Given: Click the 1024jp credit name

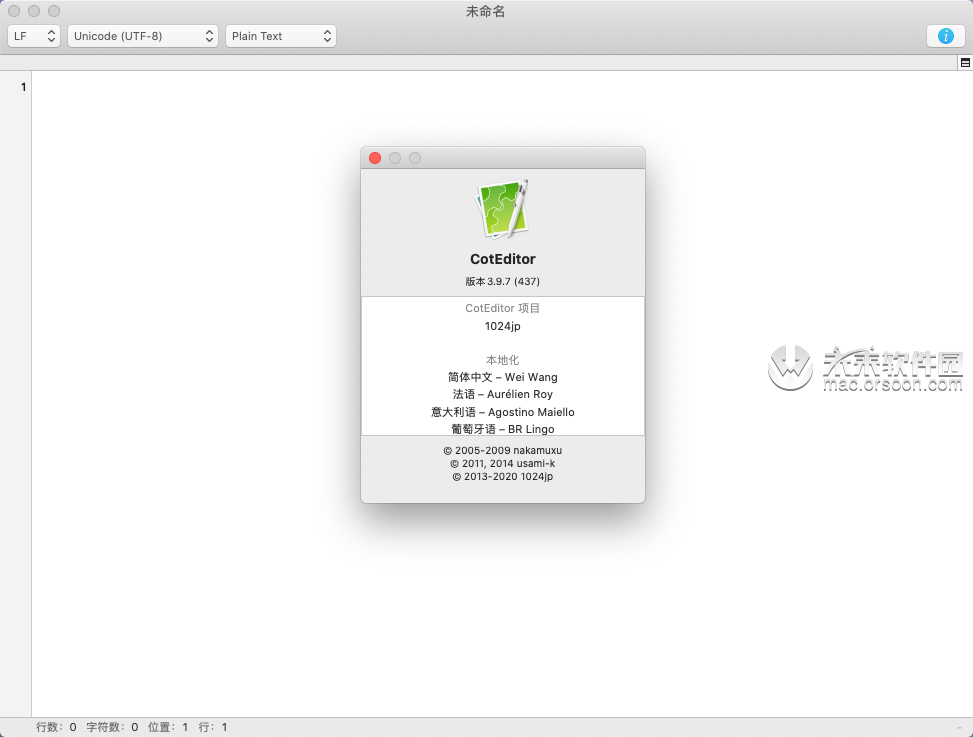Looking at the screenshot, I should (x=503, y=326).
